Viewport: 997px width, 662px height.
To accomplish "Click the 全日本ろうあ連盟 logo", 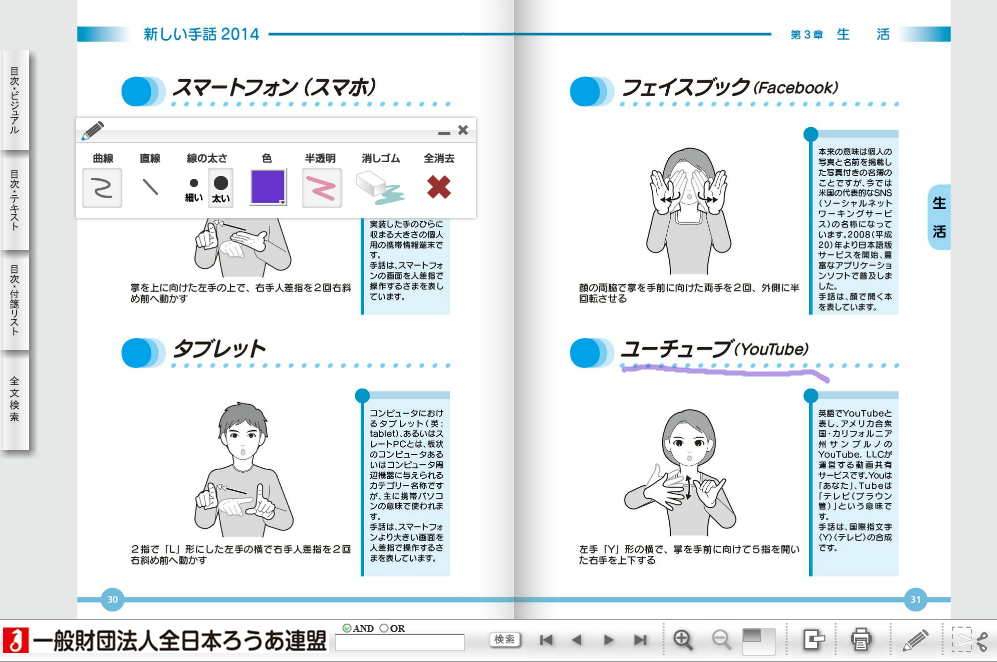I will (165, 641).
